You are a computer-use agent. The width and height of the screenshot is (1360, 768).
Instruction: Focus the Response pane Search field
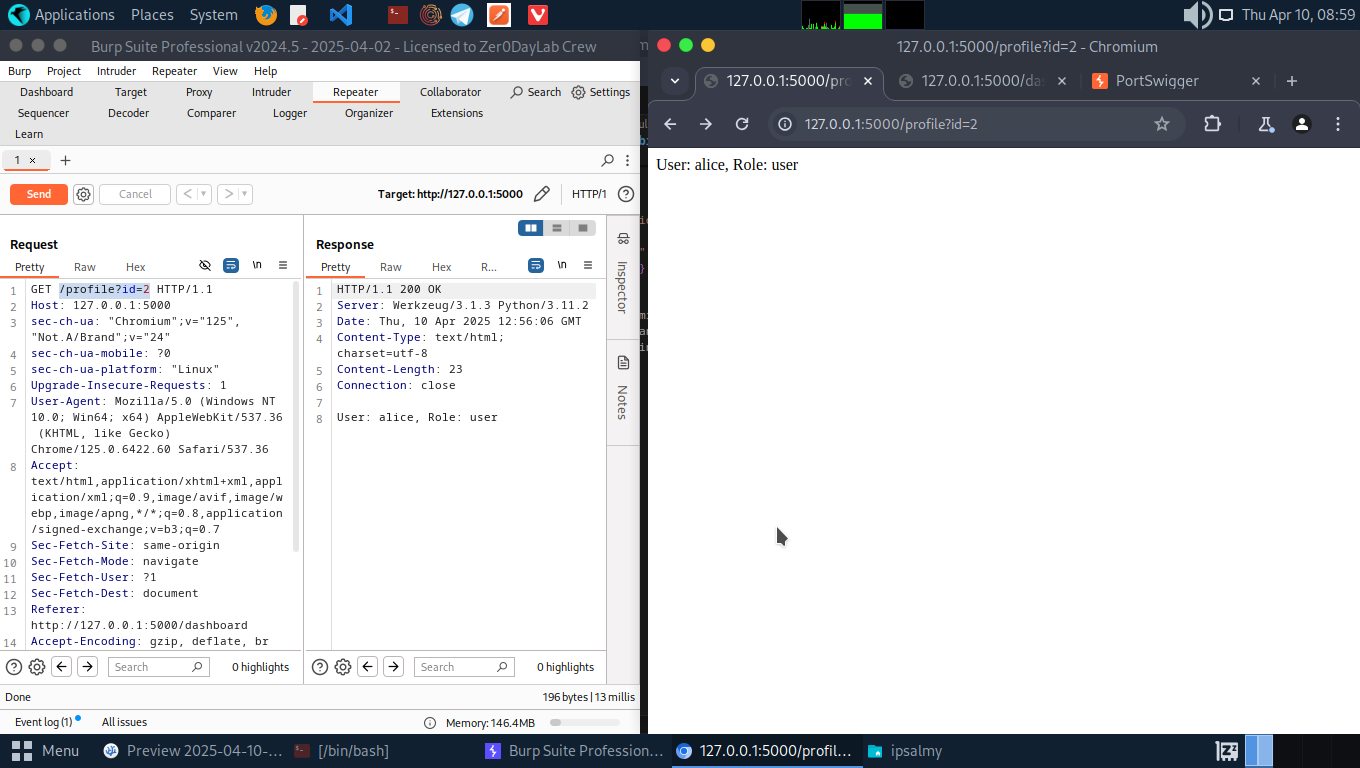pos(463,667)
